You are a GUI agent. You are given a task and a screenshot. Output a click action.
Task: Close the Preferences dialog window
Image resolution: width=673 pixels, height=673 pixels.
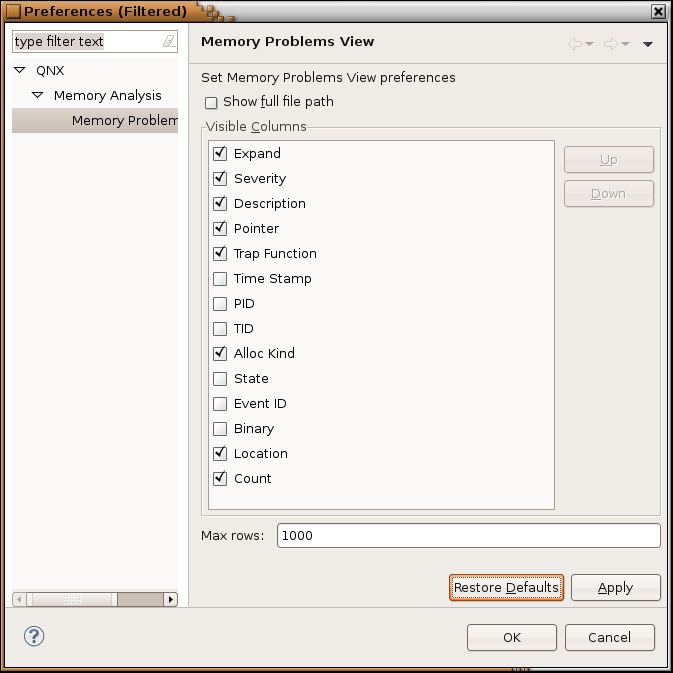(x=658, y=11)
